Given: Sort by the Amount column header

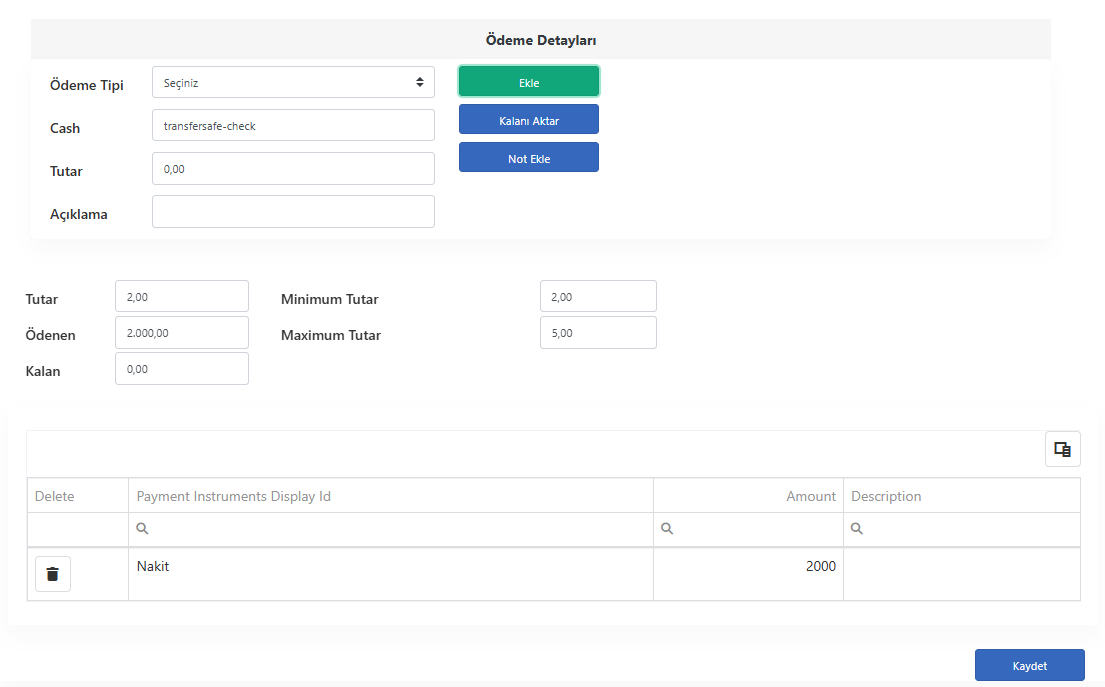Looking at the screenshot, I should coord(748,496).
